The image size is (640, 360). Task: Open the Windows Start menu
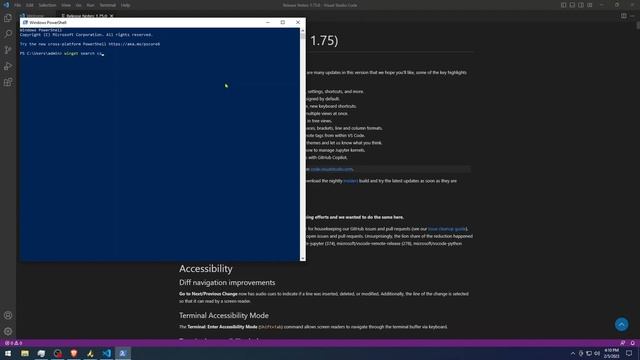(x=8, y=353)
